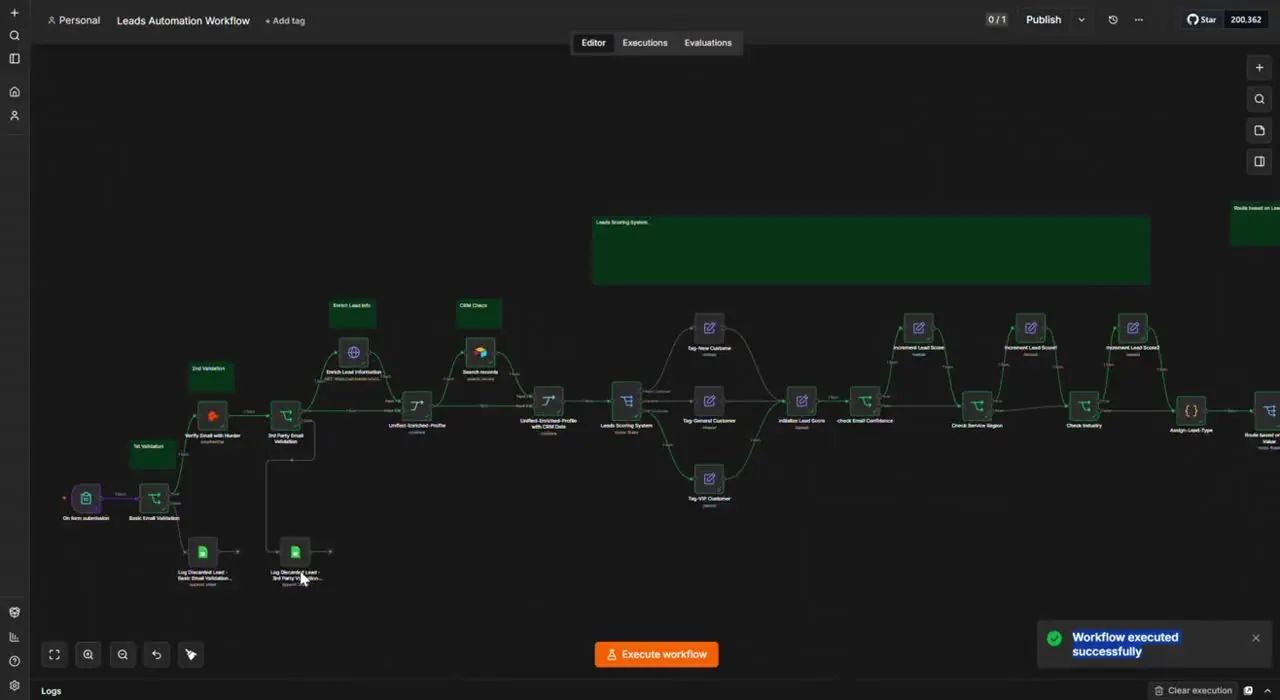Zoom out of the workflow canvas
The image size is (1280, 700).
pyautogui.click(x=122, y=655)
